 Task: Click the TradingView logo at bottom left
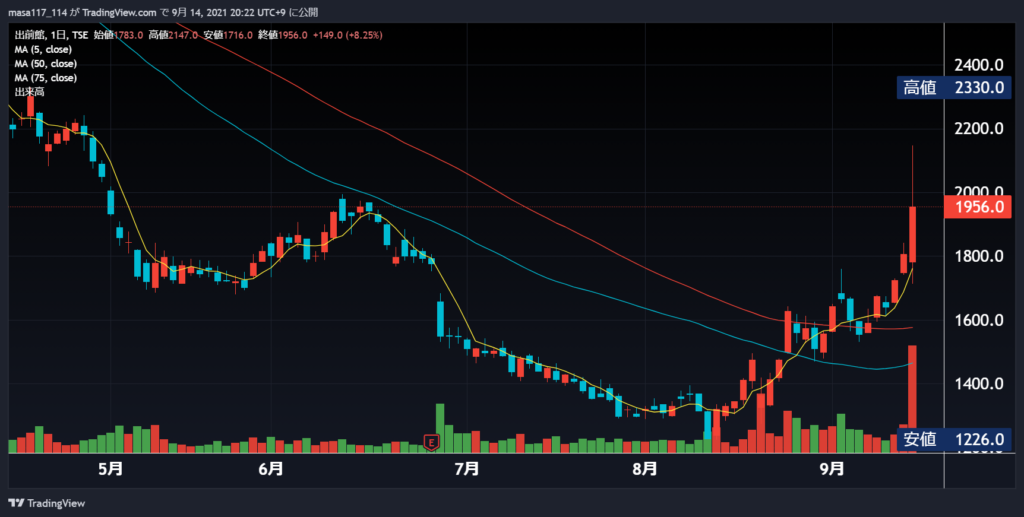click(46, 503)
